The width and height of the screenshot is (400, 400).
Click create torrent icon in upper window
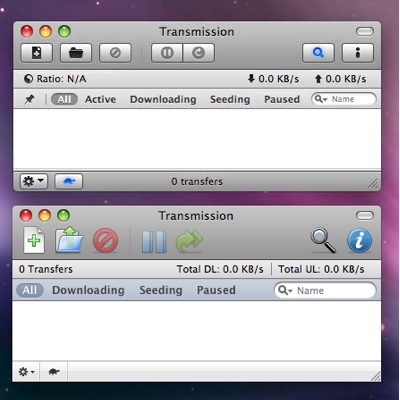pyautogui.click(x=37, y=53)
